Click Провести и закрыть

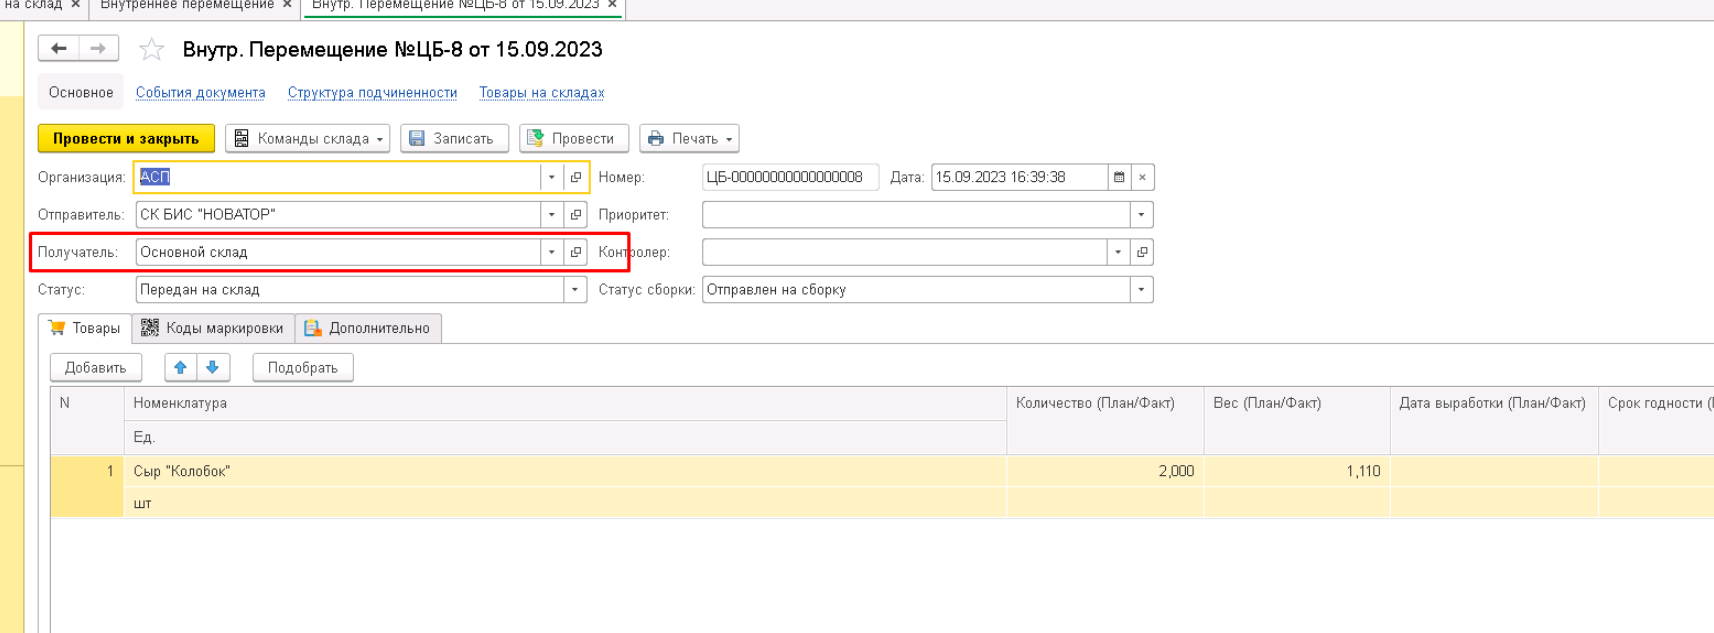[126, 139]
